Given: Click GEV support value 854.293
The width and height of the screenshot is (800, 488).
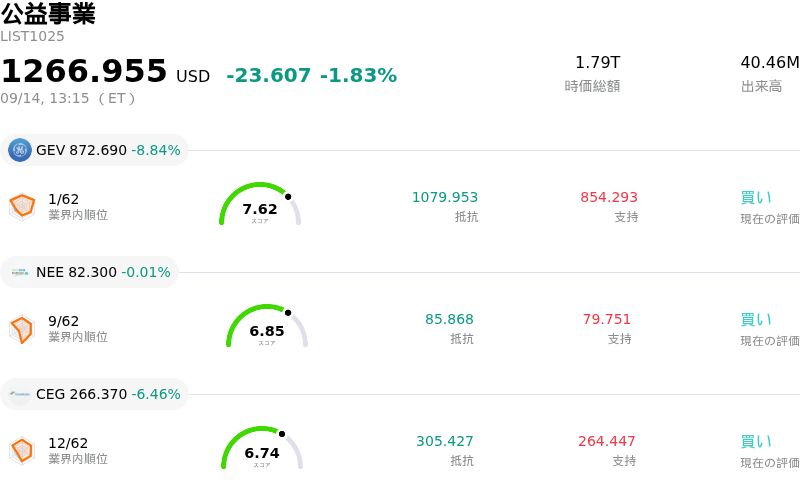Looking at the screenshot, I should pos(609,197).
